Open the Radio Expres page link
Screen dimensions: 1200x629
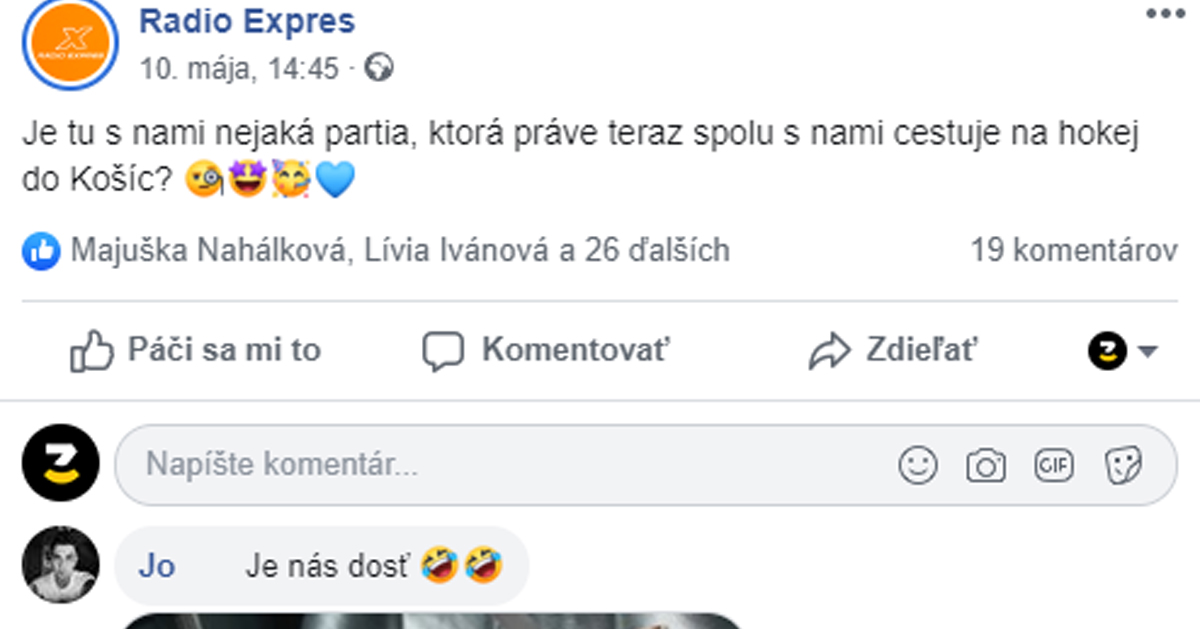click(x=247, y=20)
